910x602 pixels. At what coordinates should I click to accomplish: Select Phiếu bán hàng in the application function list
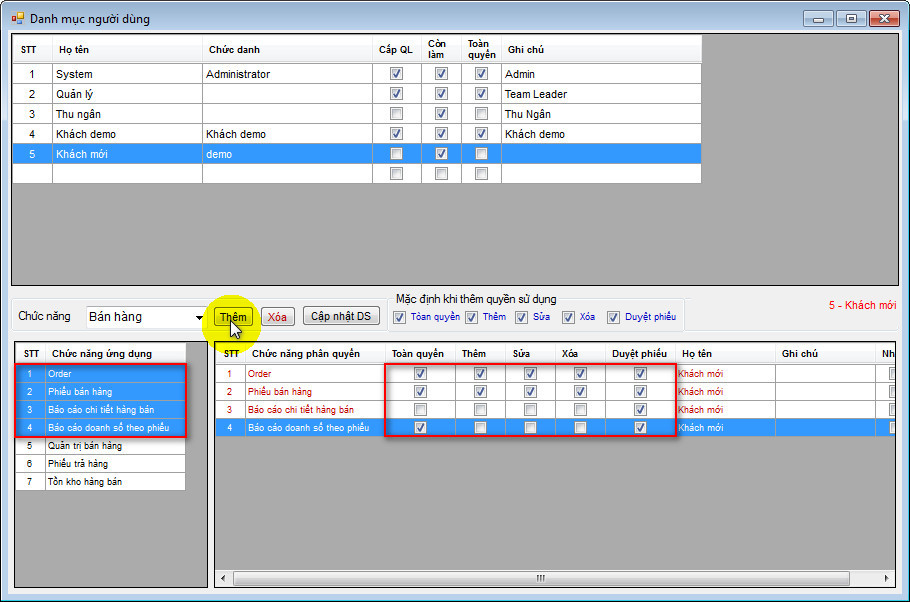[115, 391]
